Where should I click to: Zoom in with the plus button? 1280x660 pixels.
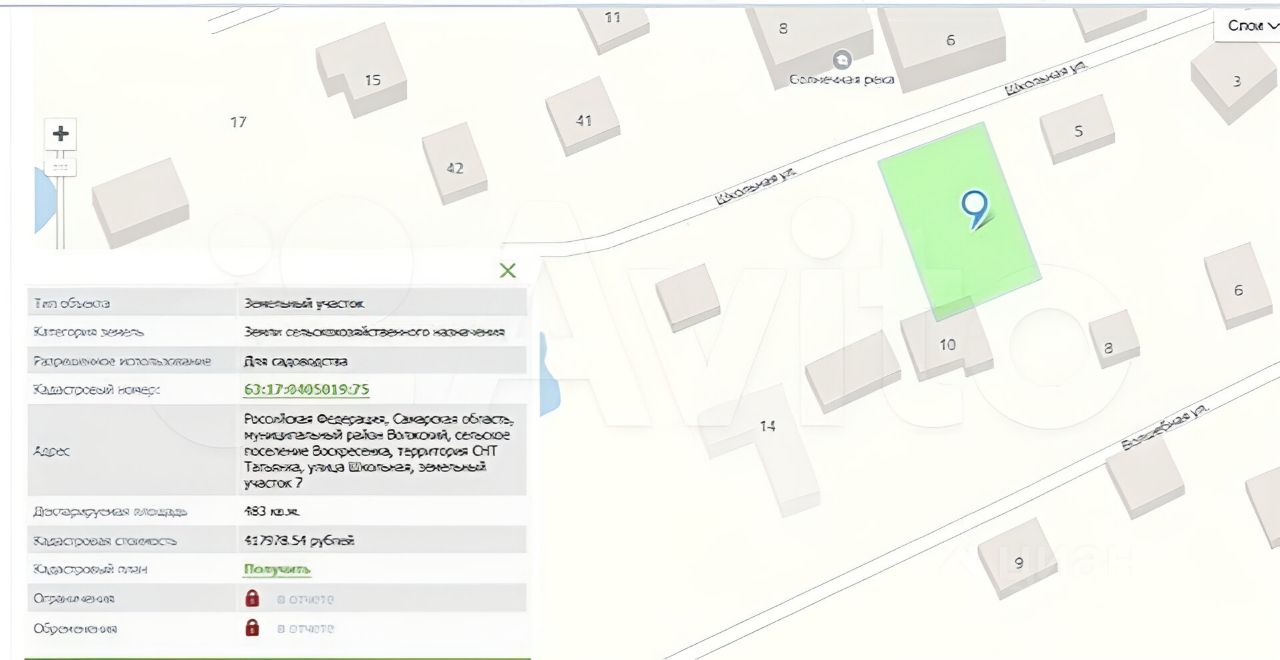click(61, 133)
